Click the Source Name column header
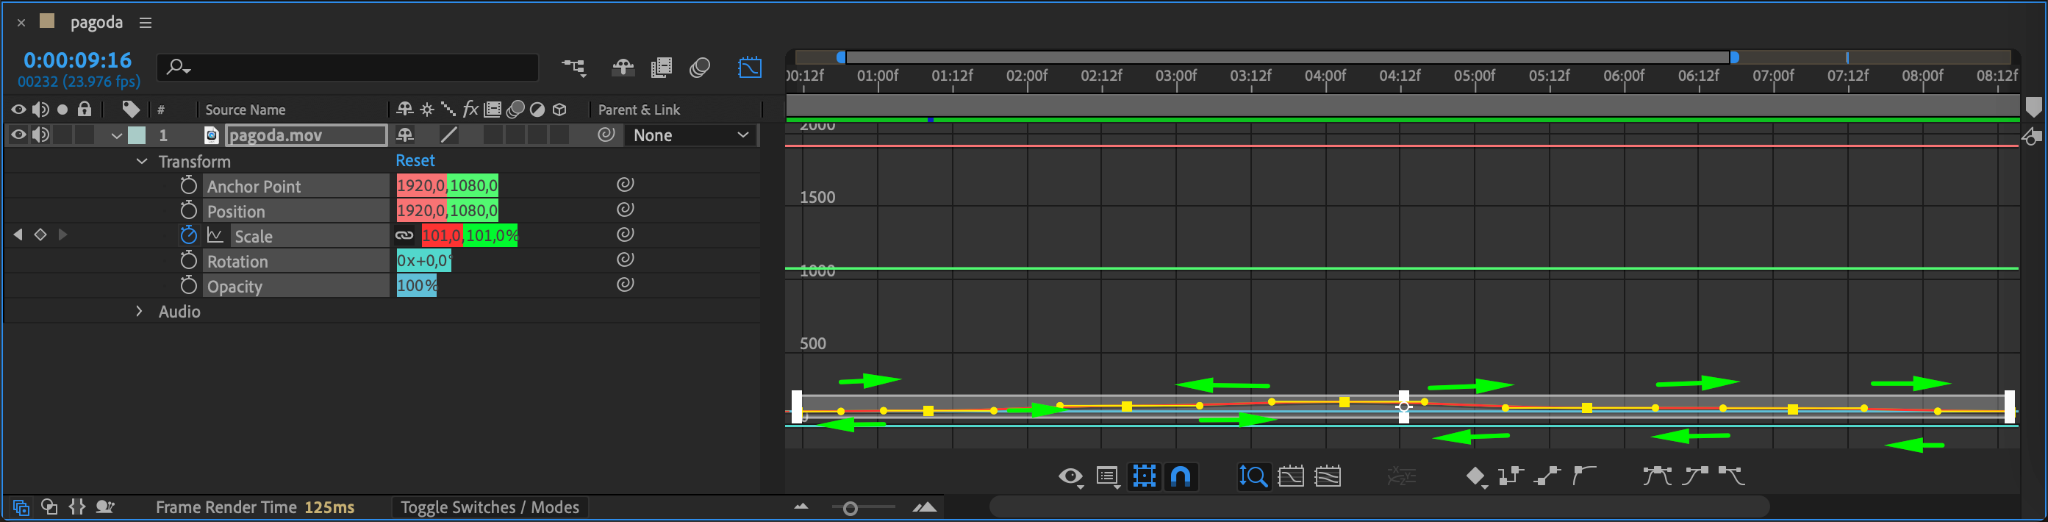 tap(245, 110)
